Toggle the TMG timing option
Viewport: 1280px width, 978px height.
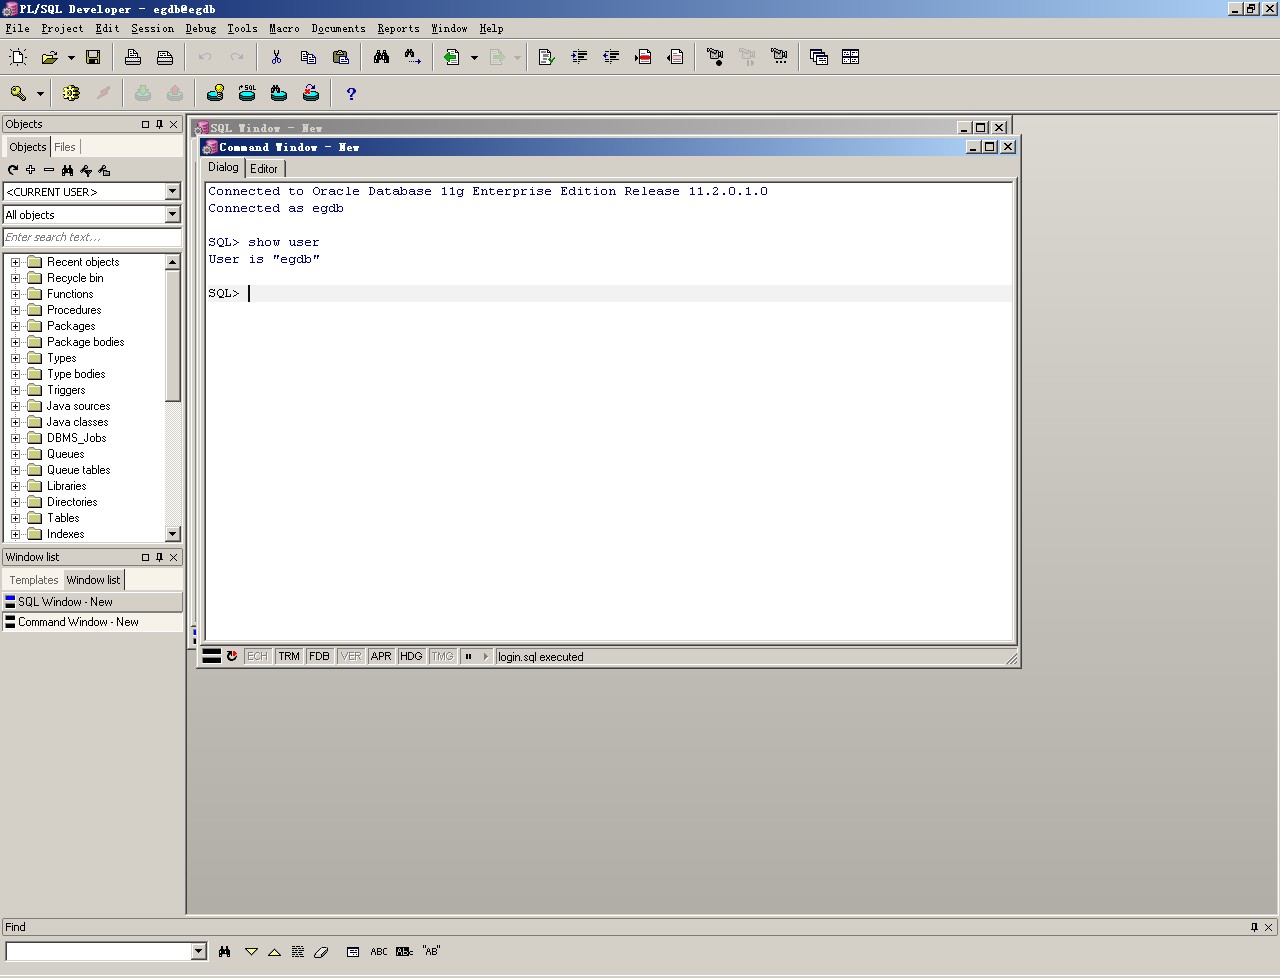click(x=442, y=656)
